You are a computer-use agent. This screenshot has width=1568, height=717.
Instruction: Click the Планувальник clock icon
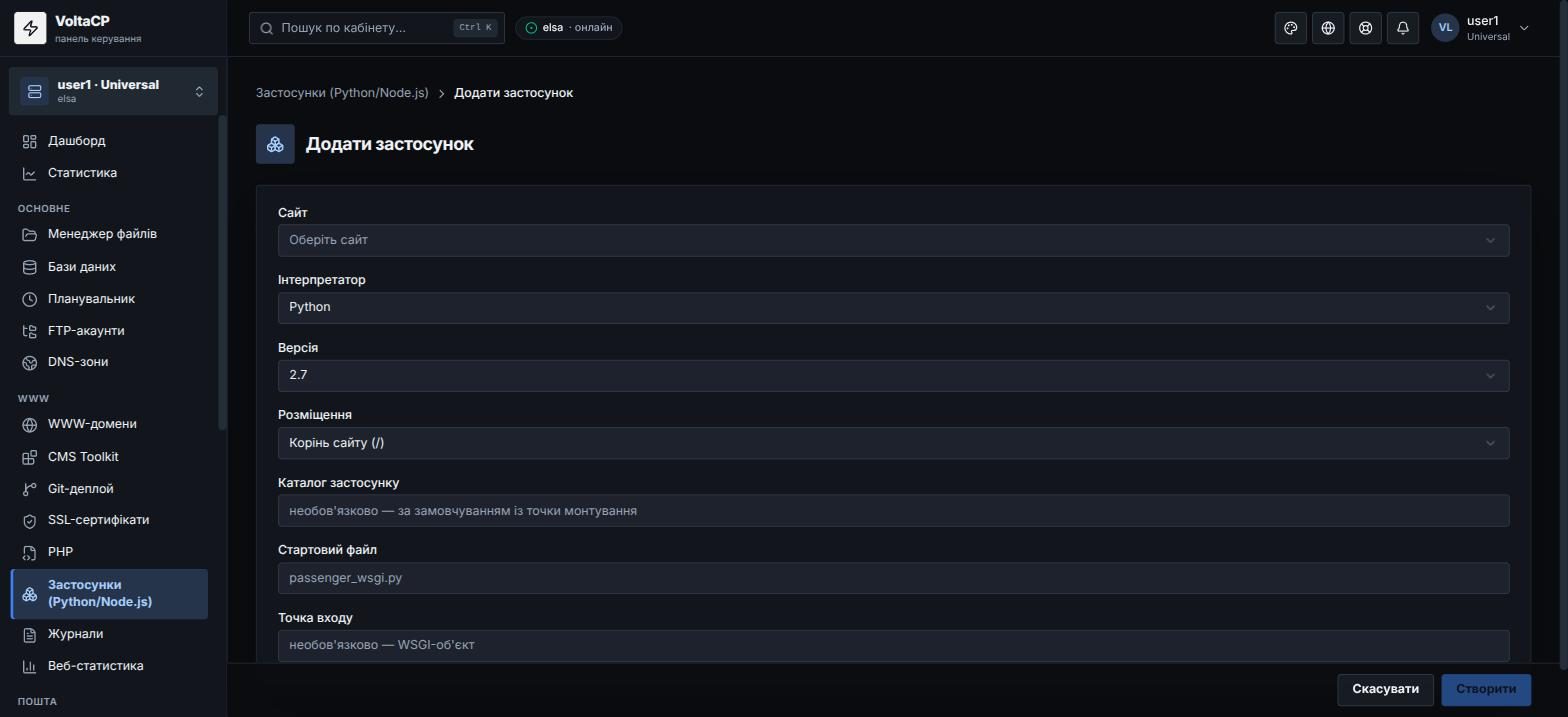tap(30, 299)
